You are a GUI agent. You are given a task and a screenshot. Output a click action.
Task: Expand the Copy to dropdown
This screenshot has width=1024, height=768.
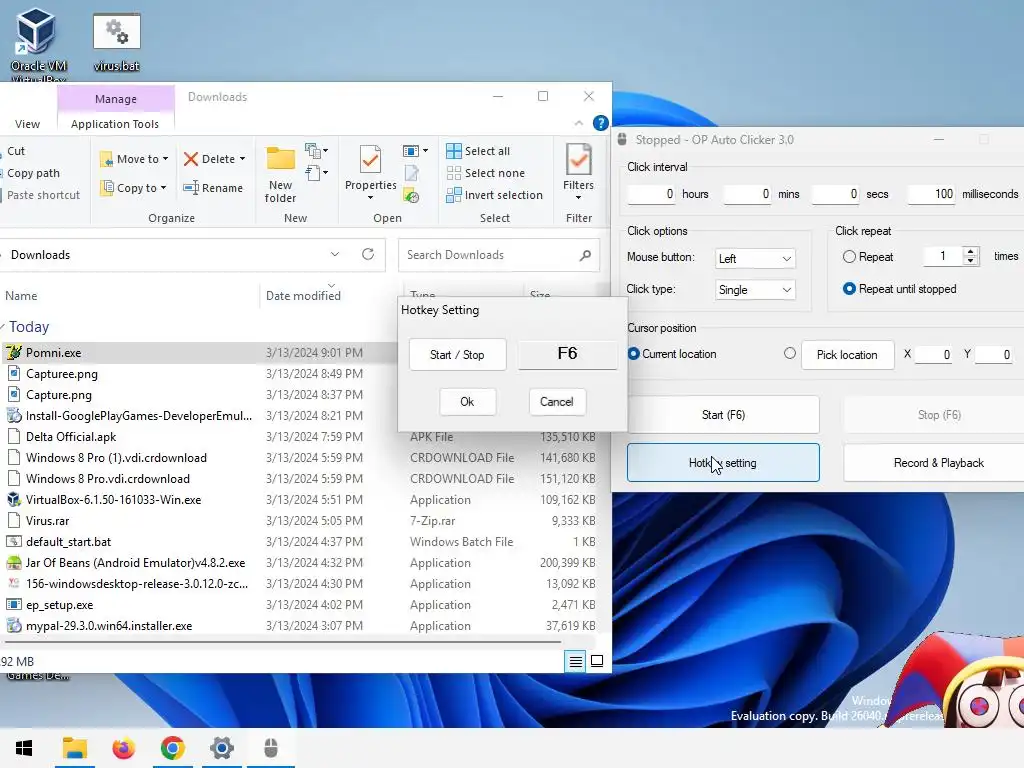pos(163,188)
